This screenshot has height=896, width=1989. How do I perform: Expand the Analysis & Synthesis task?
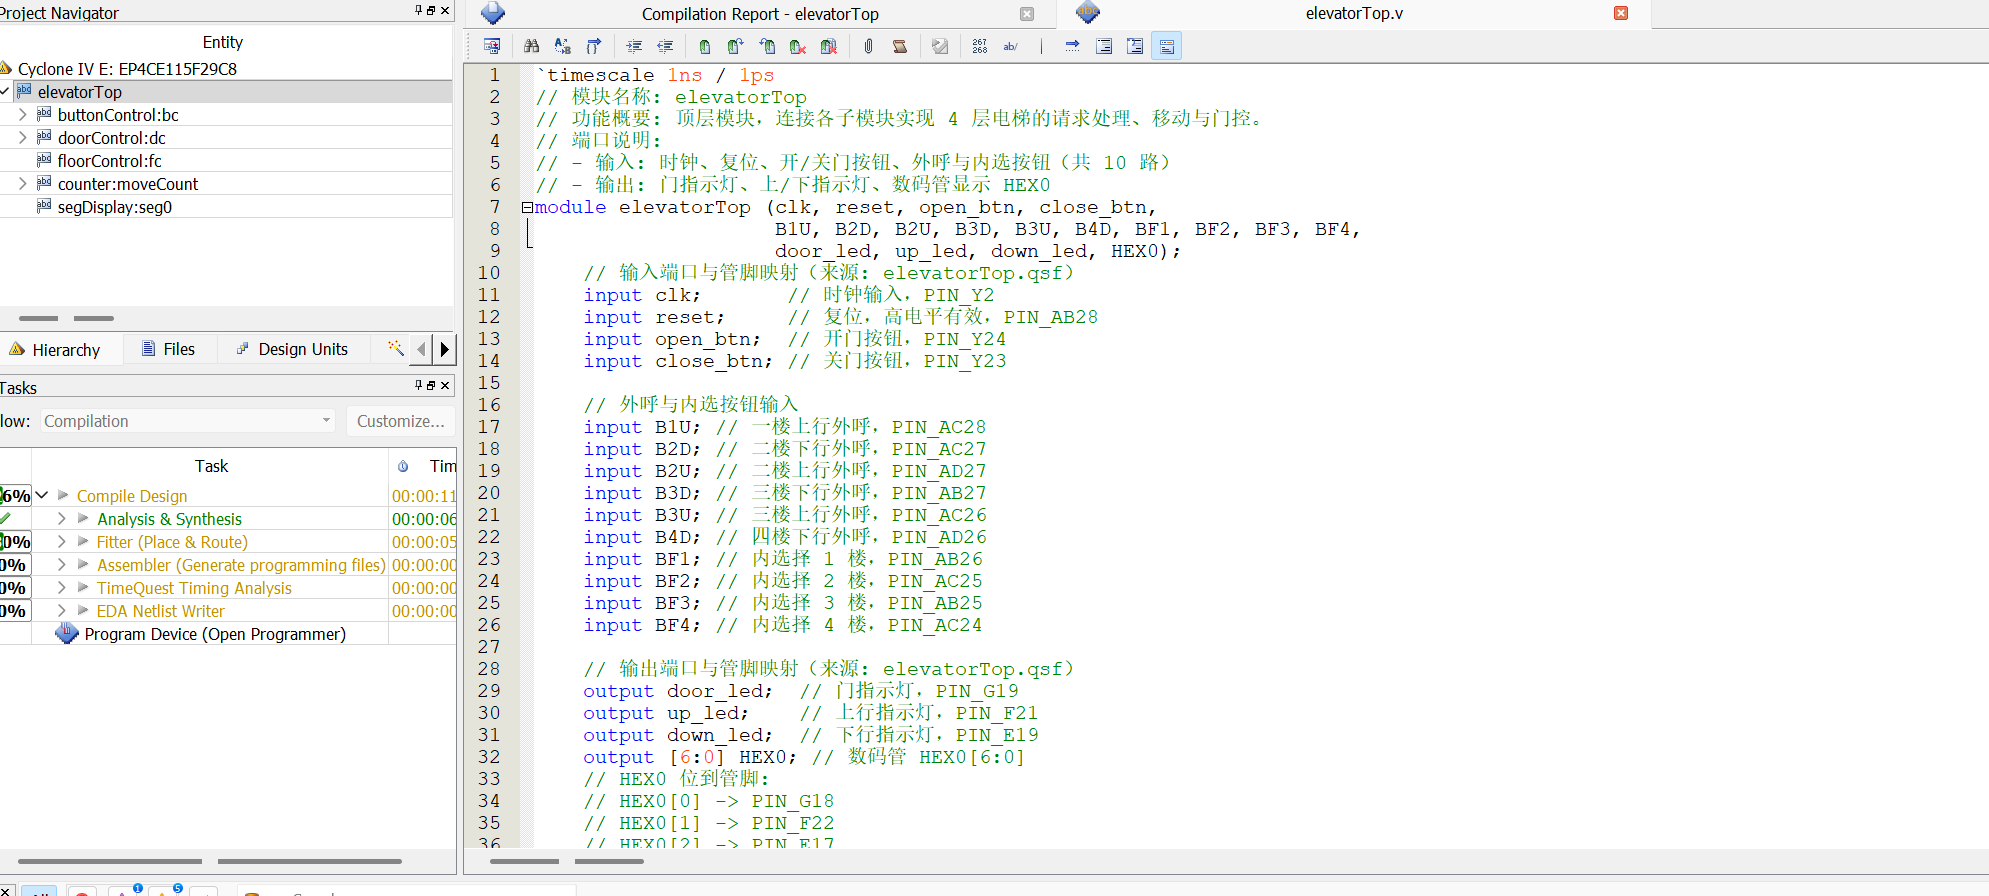pos(62,519)
